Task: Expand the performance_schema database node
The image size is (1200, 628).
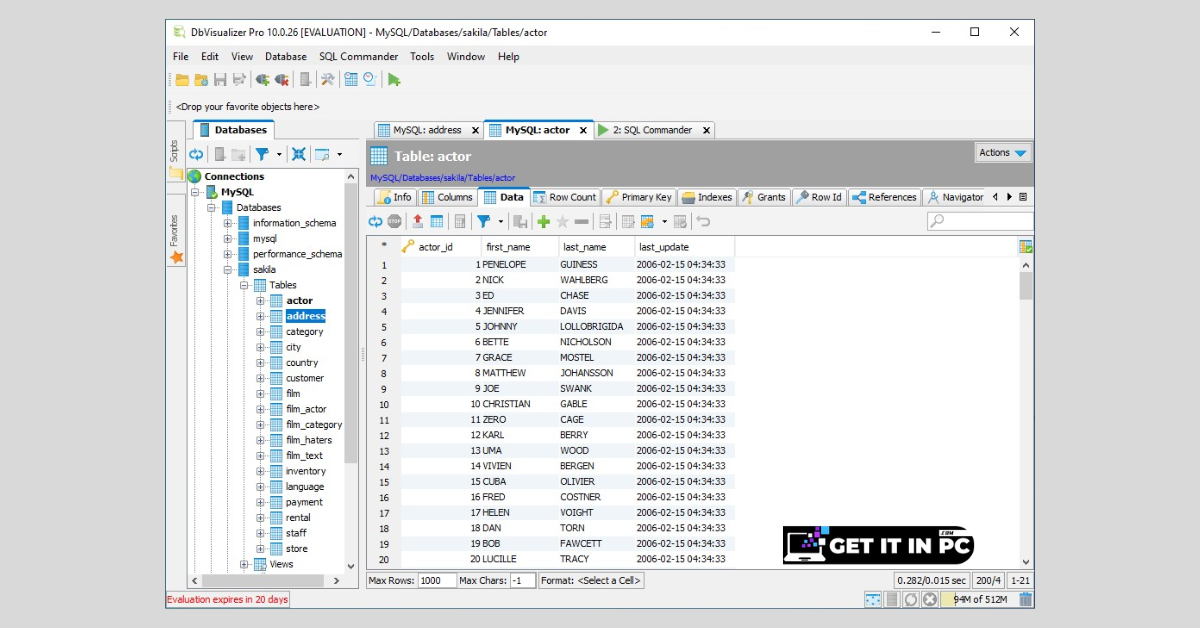Action: coord(228,254)
